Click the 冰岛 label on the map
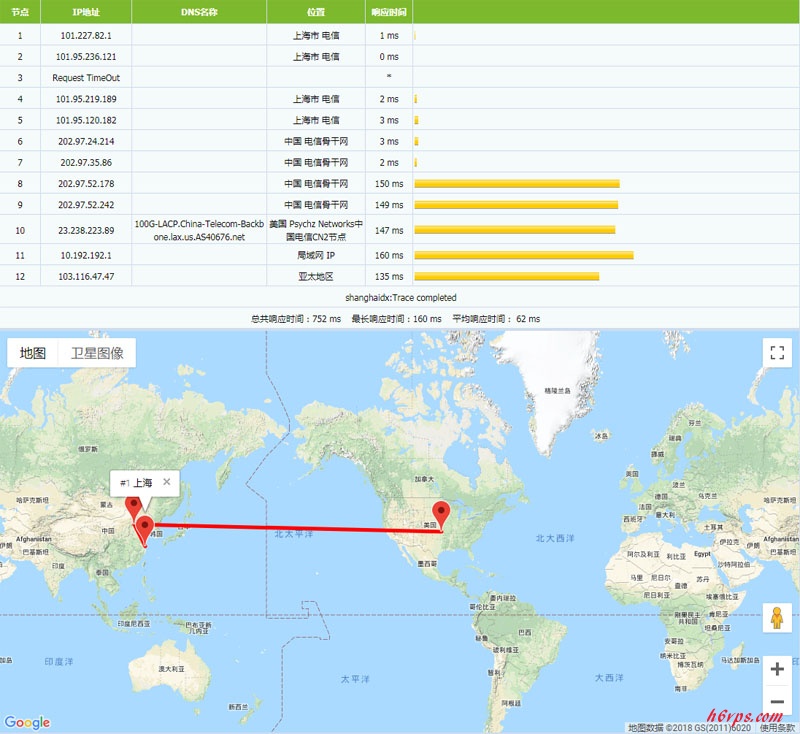Viewport: 800px width, 734px height. [x=602, y=436]
